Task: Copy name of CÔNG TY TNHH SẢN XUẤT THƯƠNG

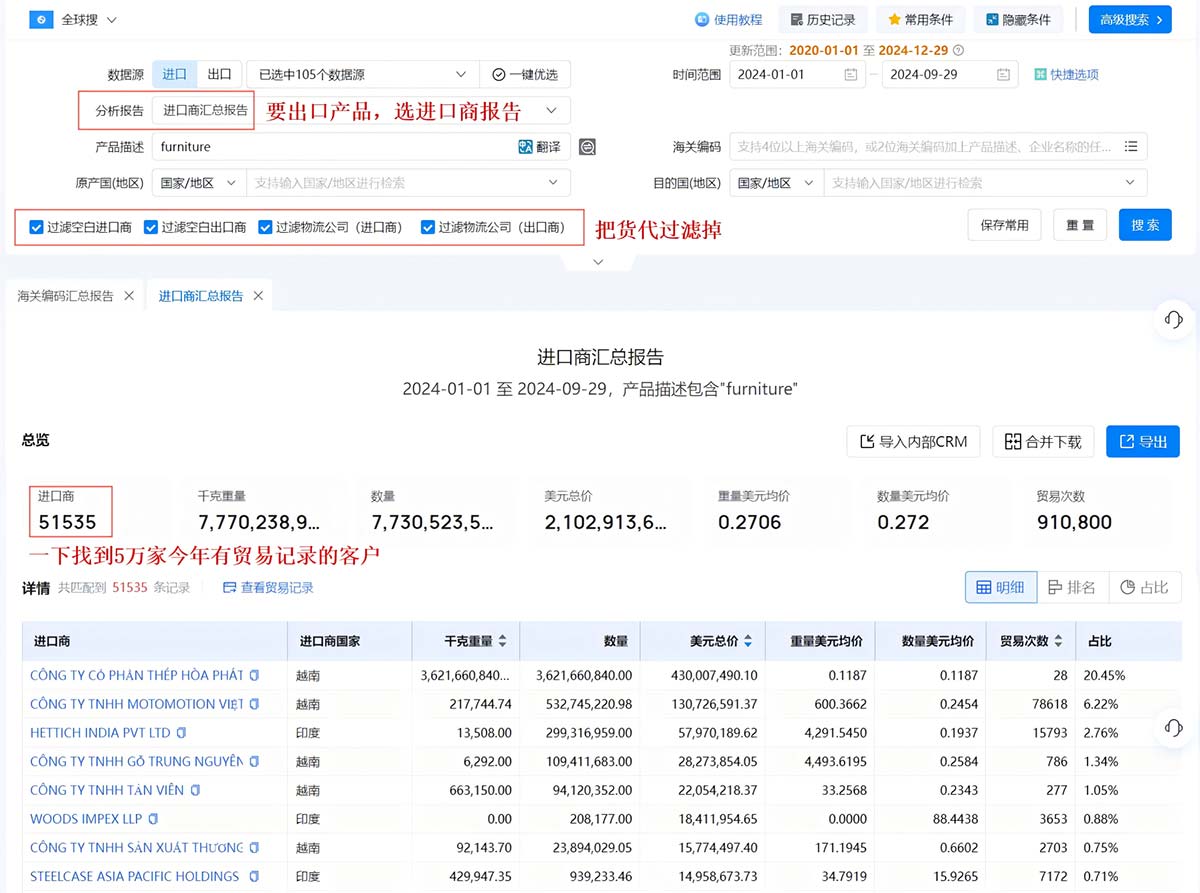Action: pos(253,847)
